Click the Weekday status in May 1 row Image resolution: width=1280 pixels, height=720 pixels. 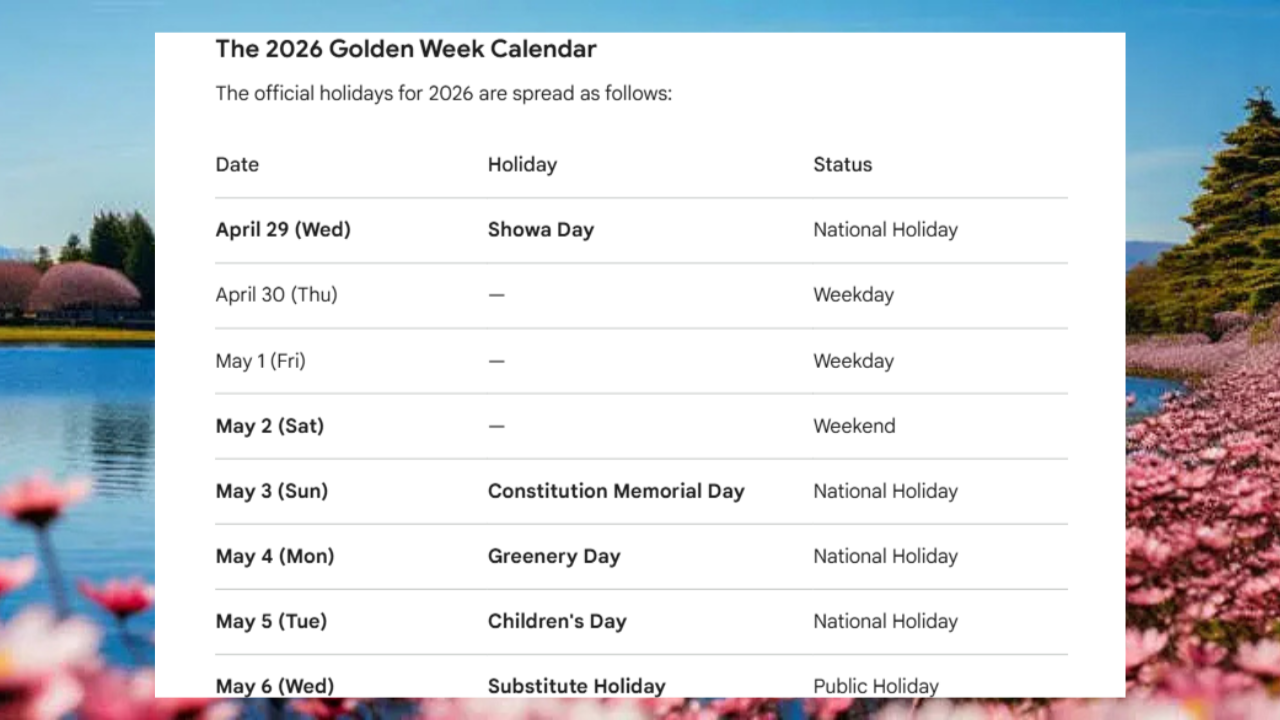click(x=853, y=361)
